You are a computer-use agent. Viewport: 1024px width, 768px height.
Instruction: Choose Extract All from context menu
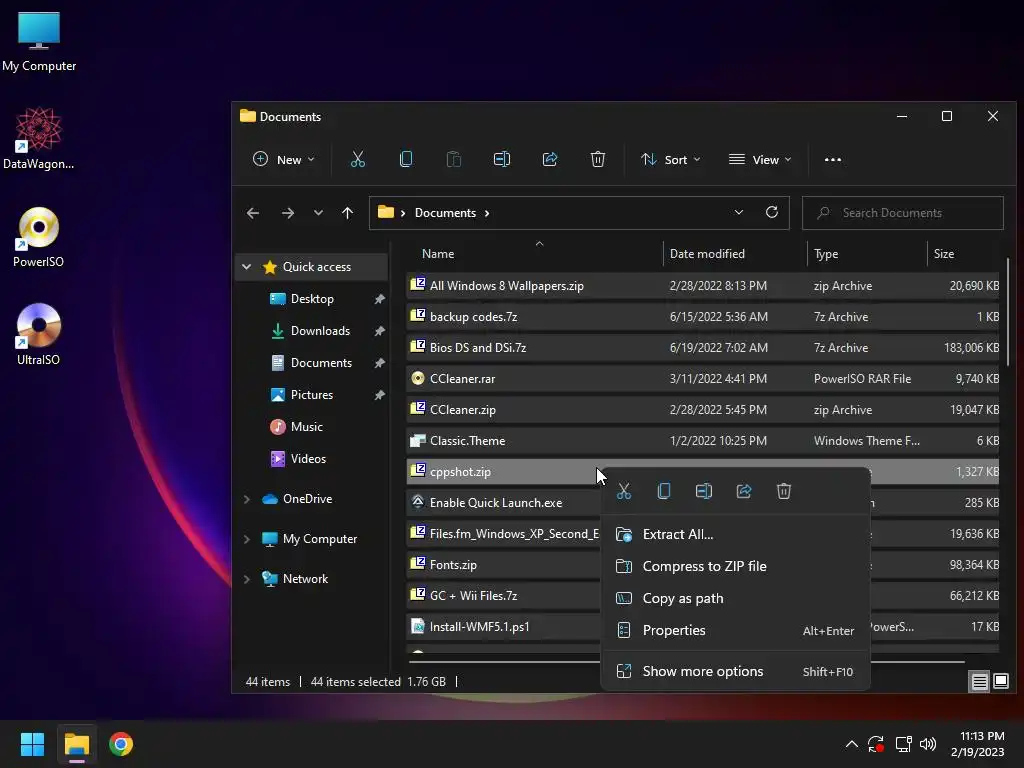tap(735, 534)
